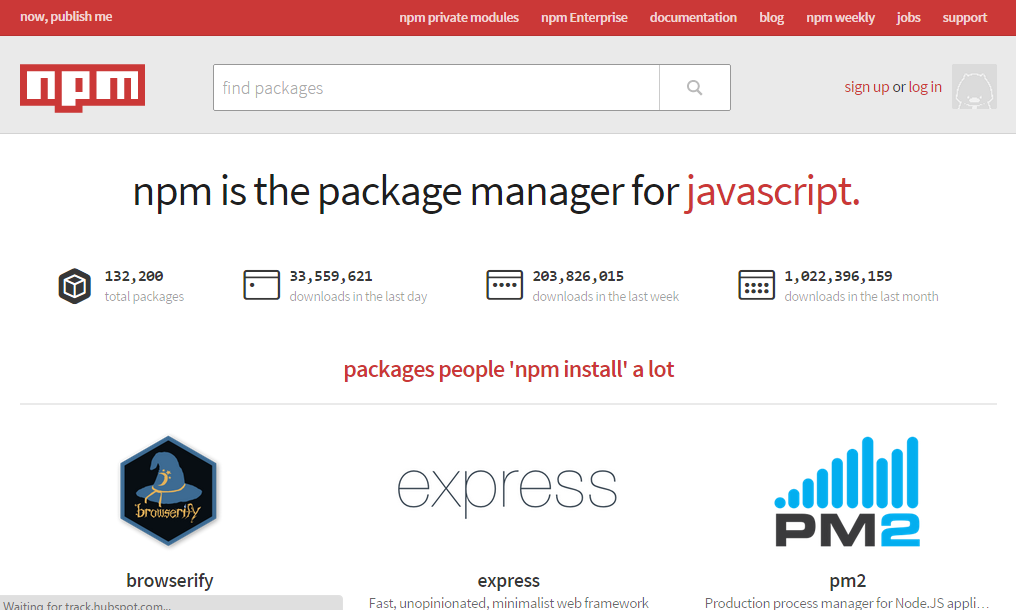Click the 203,826,015 downloads count
The image size is (1016, 610).
(x=578, y=276)
